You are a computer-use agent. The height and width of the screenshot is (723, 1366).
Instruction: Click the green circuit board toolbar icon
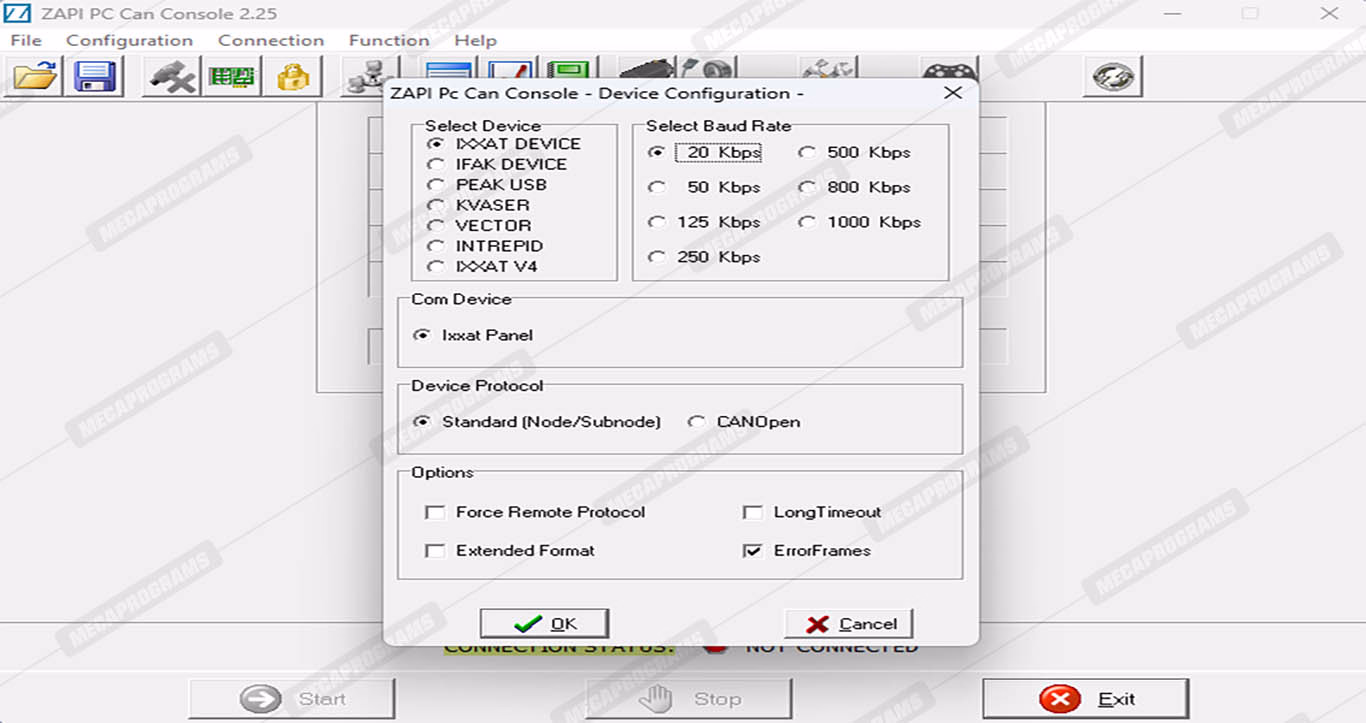(232, 76)
